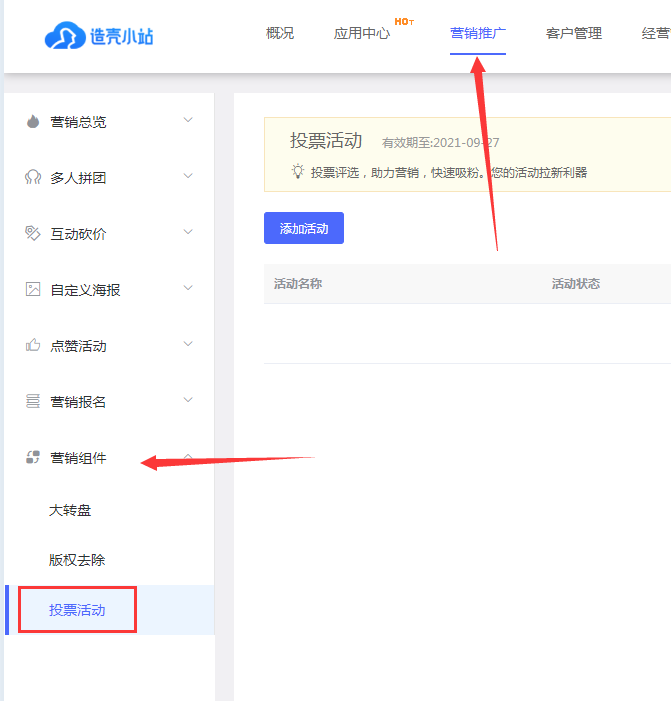
Task: Click the component icon beside 营销组件
Action: [x=33, y=457]
